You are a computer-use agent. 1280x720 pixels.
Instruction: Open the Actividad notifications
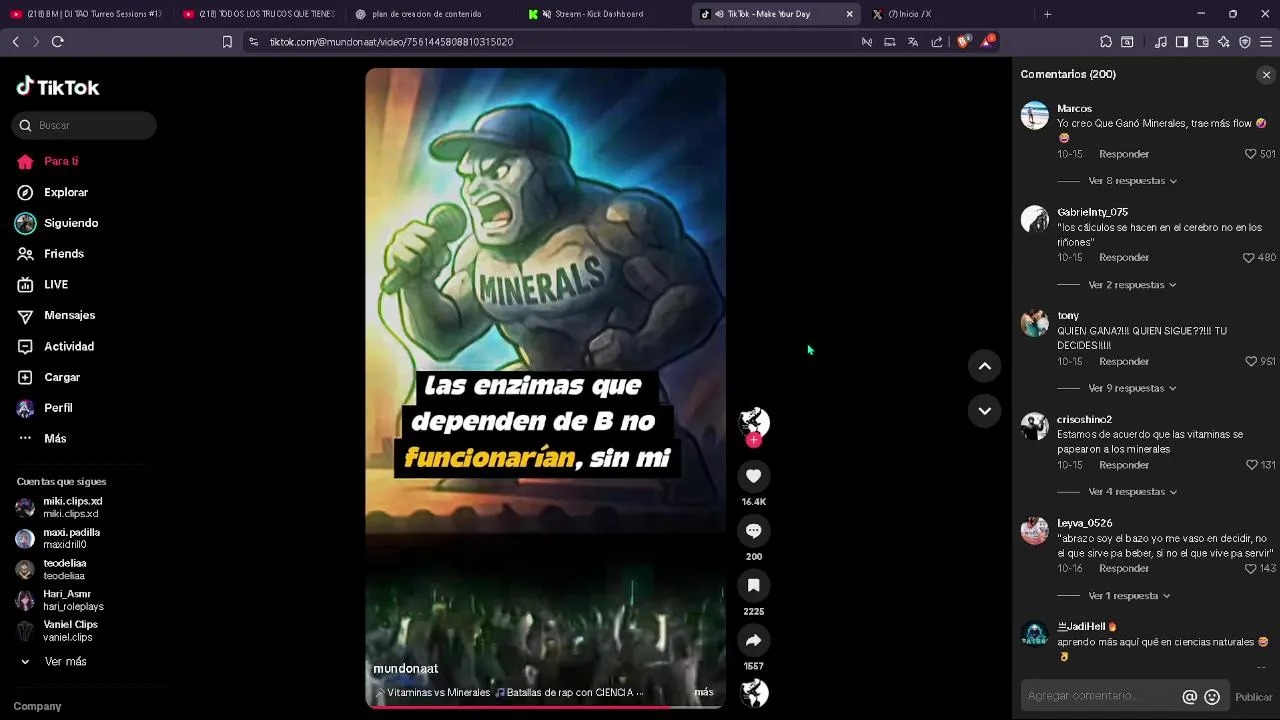[x=69, y=346]
